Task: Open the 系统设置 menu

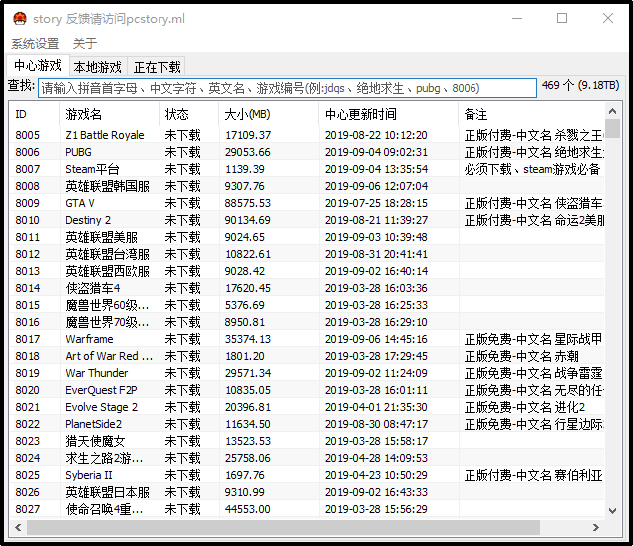Action: click(35, 43)
